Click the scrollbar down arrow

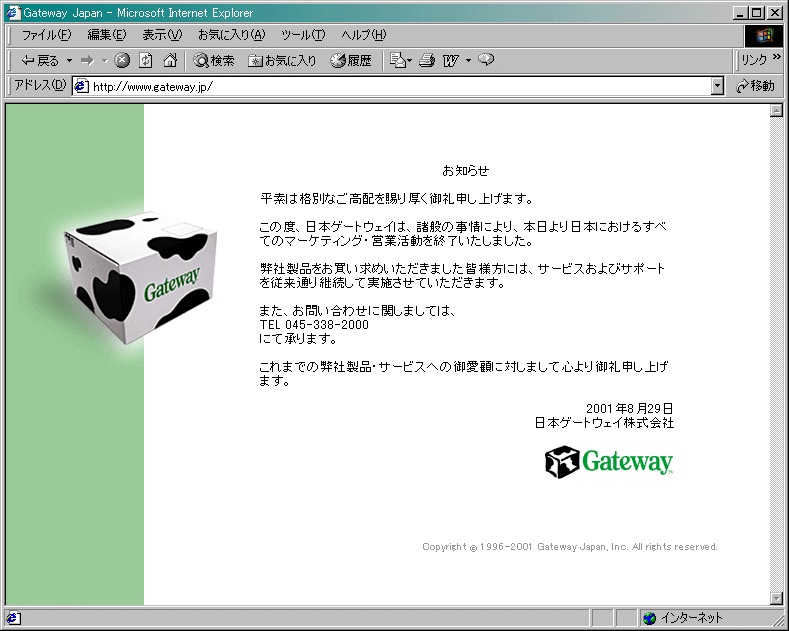point(776,598)
